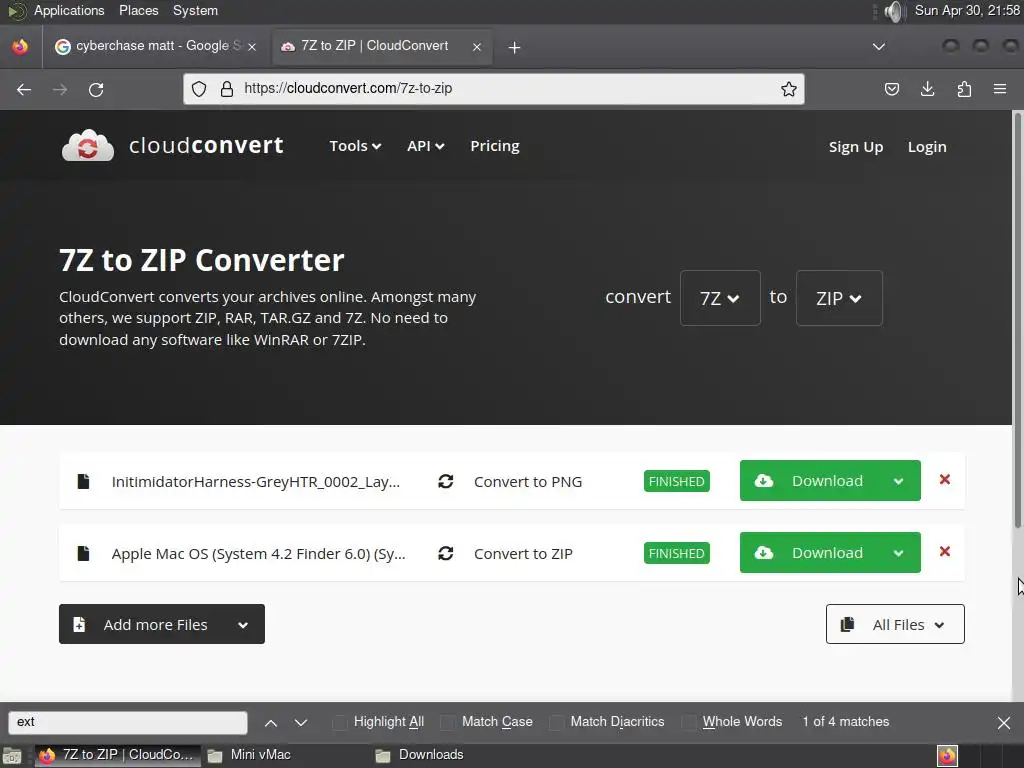Remove the Apple Mac OS file with red X
Viewport: 1024px width, 768px height.
coord(944,551)
